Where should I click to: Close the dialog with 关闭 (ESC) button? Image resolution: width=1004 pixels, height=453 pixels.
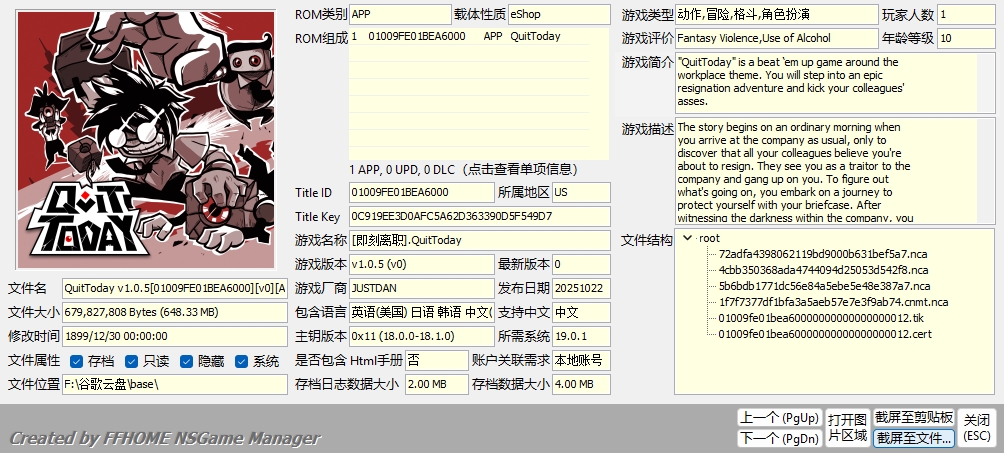coord(978,427)
